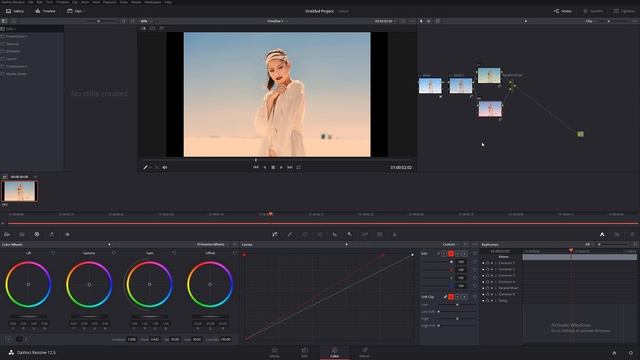Toggle Image Wipe in viewer
Screen dimensions: 640x360
143,28
